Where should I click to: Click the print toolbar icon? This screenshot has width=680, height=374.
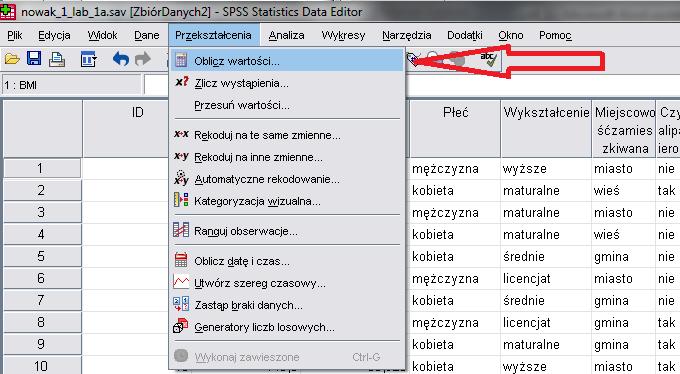[57, 59]
